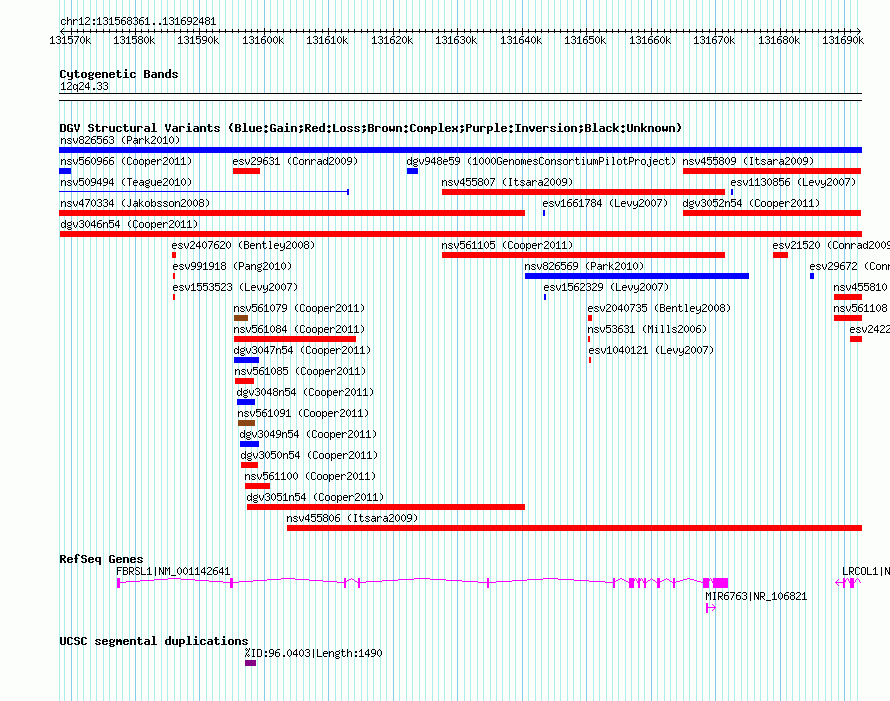Image resolution: width=890 pixels, height=701 pixels.
Task: Select the dgv3047n54 (Cooper2011) label
Action: click(302, 350)
